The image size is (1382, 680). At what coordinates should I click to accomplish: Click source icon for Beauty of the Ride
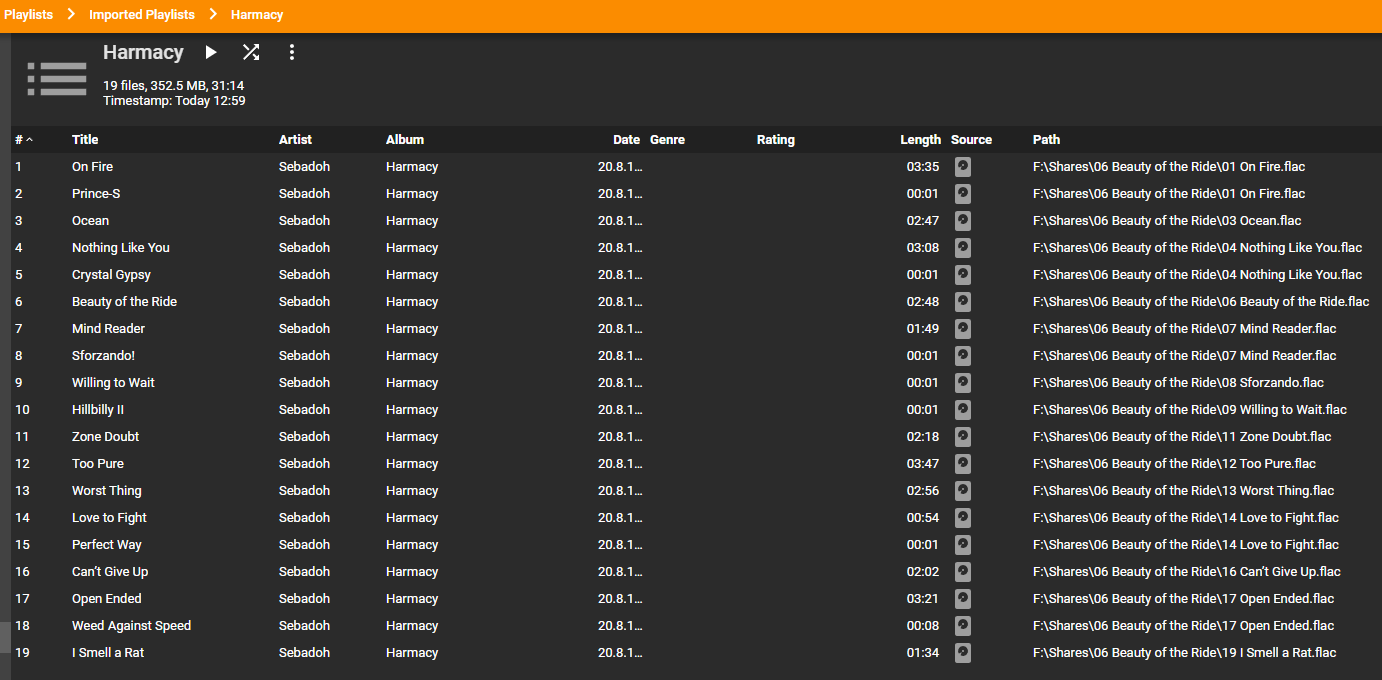pyautogui.click(x=962, y=302)
